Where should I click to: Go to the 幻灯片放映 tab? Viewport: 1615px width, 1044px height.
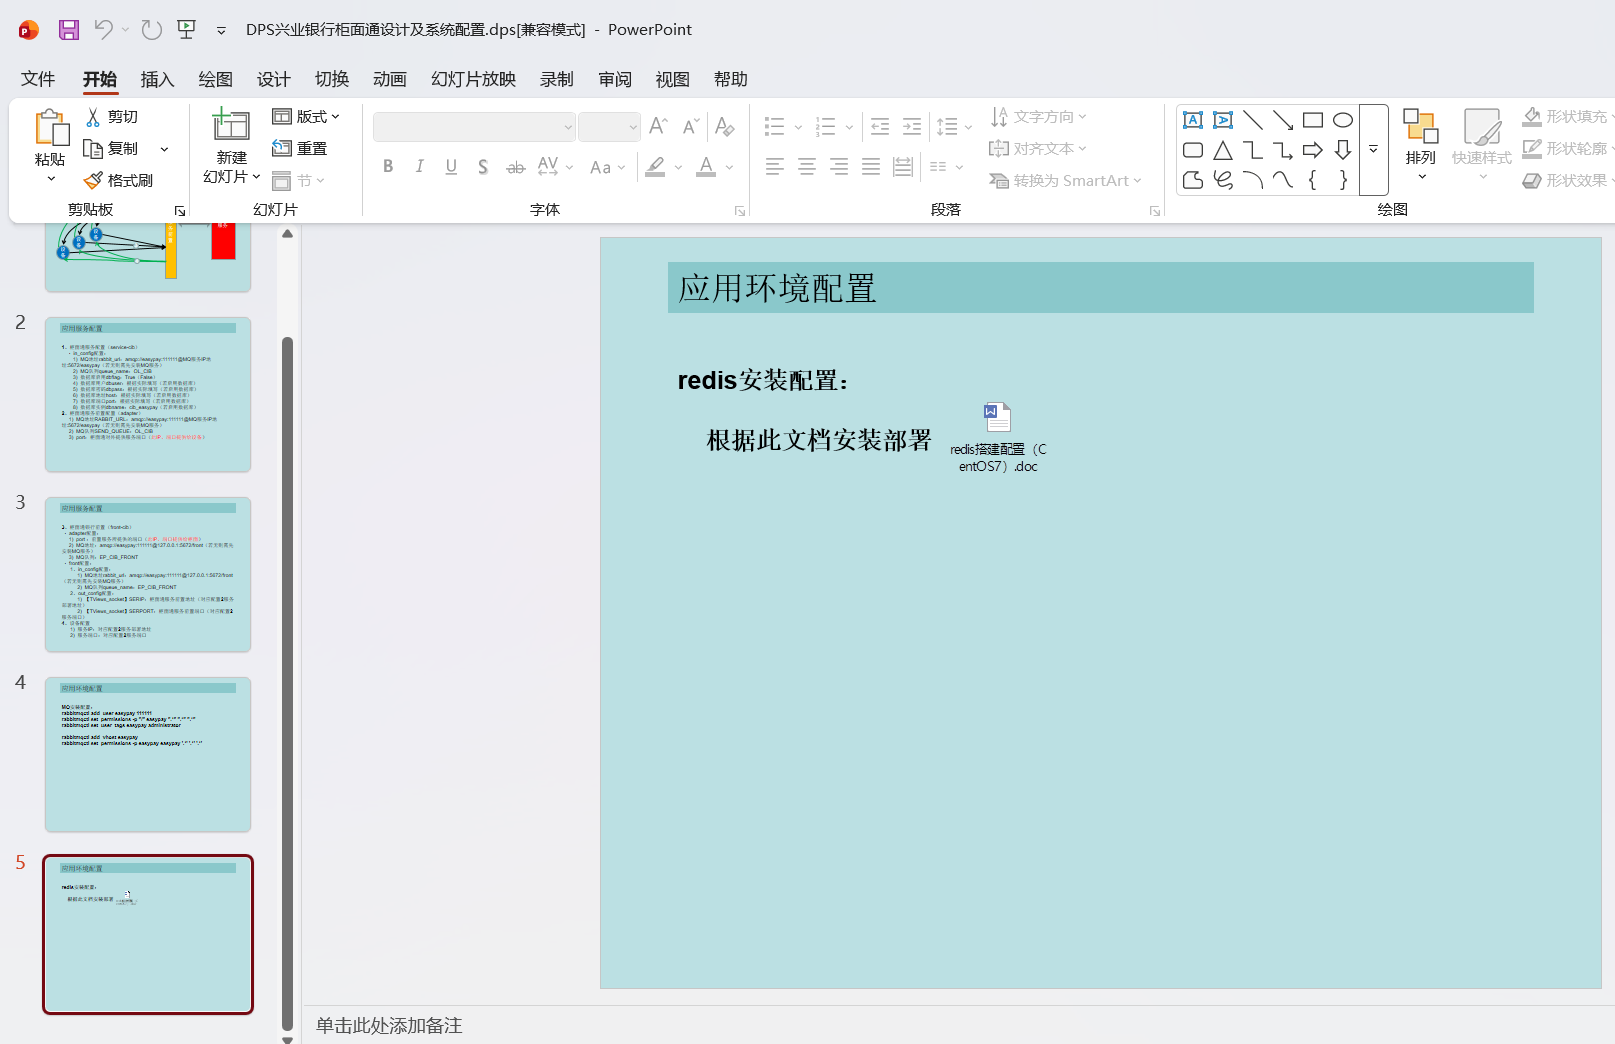[474, 79]
